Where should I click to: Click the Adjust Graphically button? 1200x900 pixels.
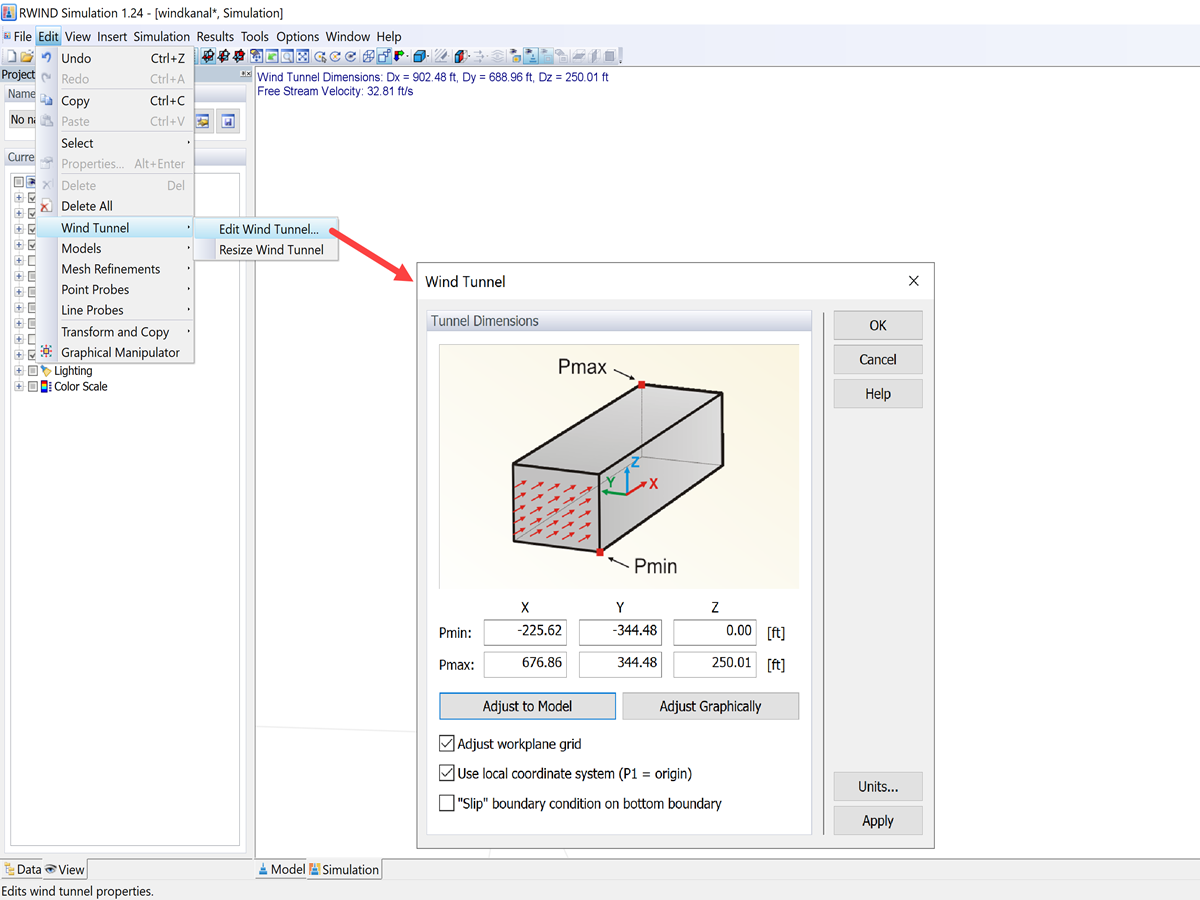tap(711, 706)
